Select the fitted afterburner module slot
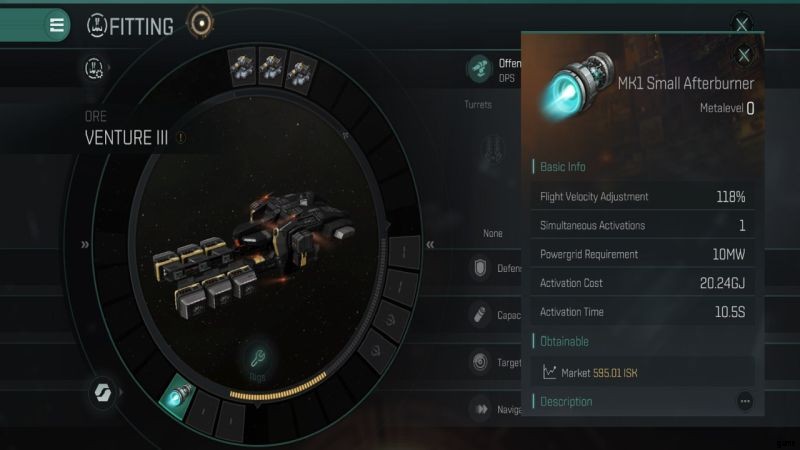The width and height of the screenshot is (800, 450). (x=177, y=396)
